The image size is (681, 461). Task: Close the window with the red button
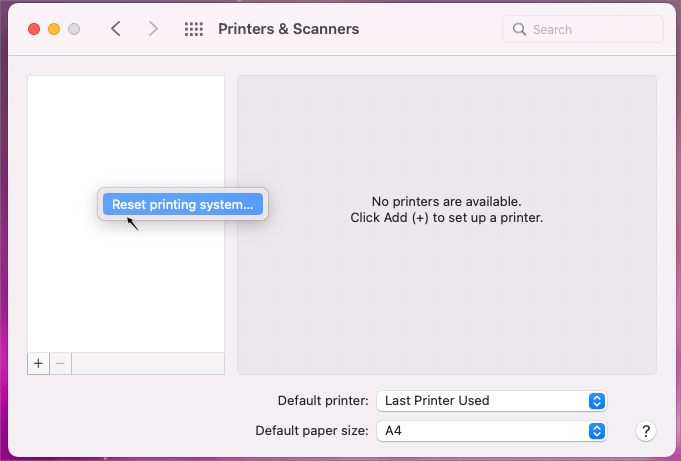[x=34, y=29]
